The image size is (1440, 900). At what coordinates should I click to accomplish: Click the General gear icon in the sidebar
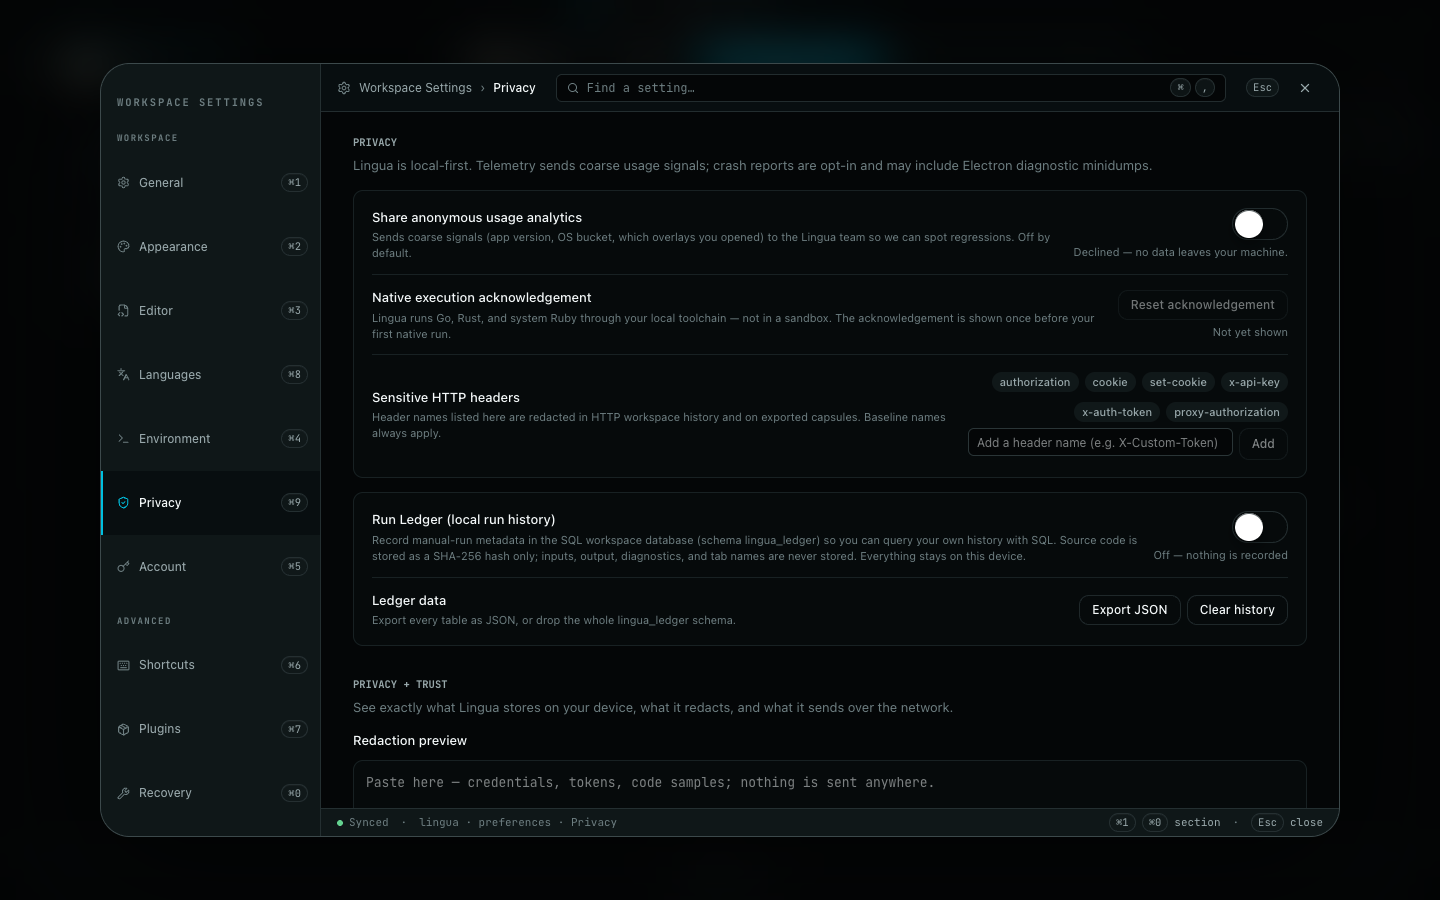pyautogui.click(x=124, y=183)
